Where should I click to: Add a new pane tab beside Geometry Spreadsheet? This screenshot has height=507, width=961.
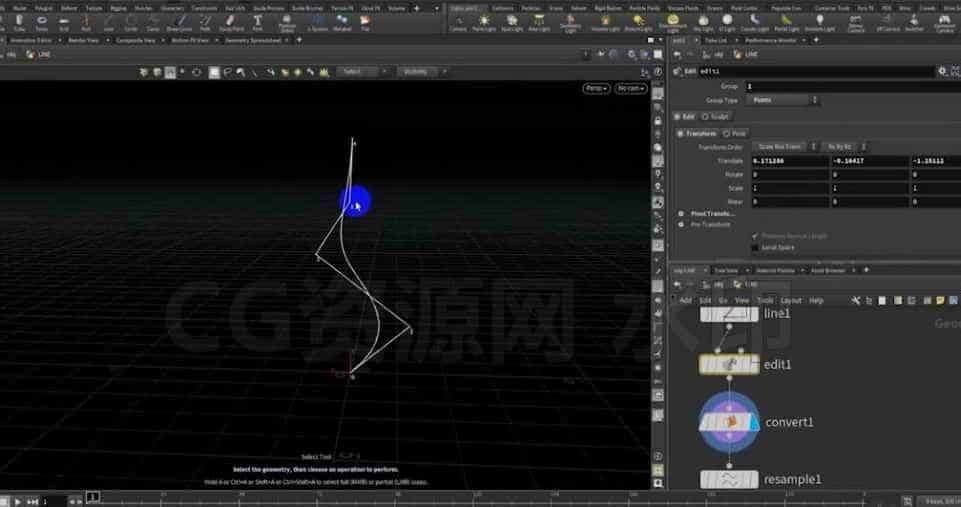[x=299, y=40]
